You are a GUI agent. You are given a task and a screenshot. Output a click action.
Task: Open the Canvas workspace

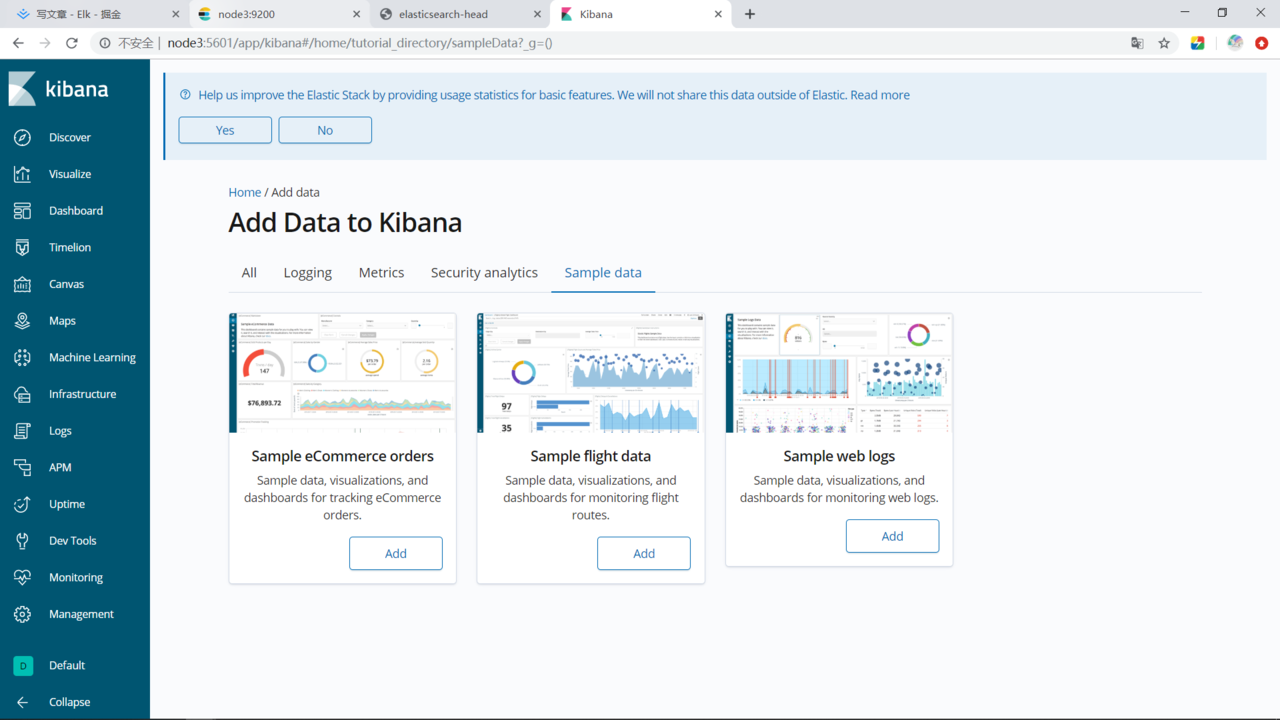click(x=68, y=283)
